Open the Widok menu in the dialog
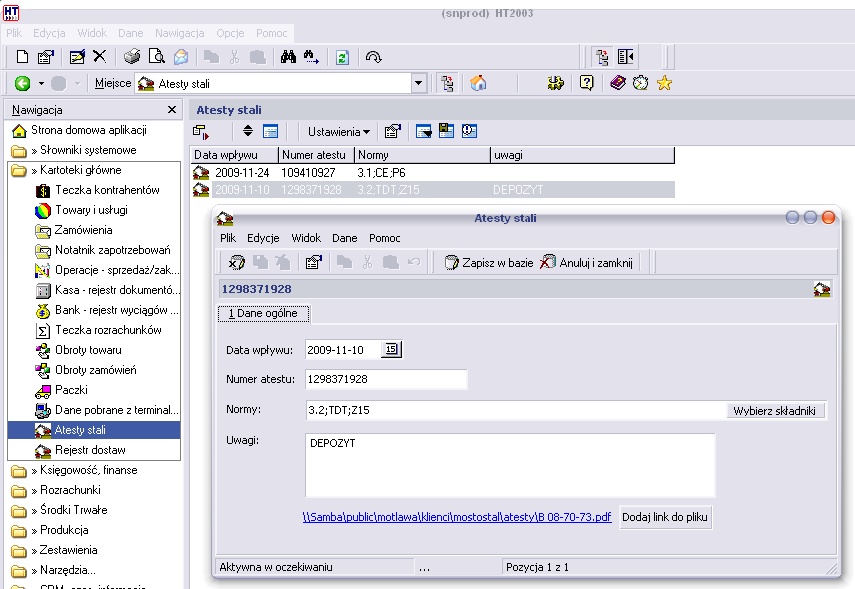855x589 pixels. pos(306,238)
